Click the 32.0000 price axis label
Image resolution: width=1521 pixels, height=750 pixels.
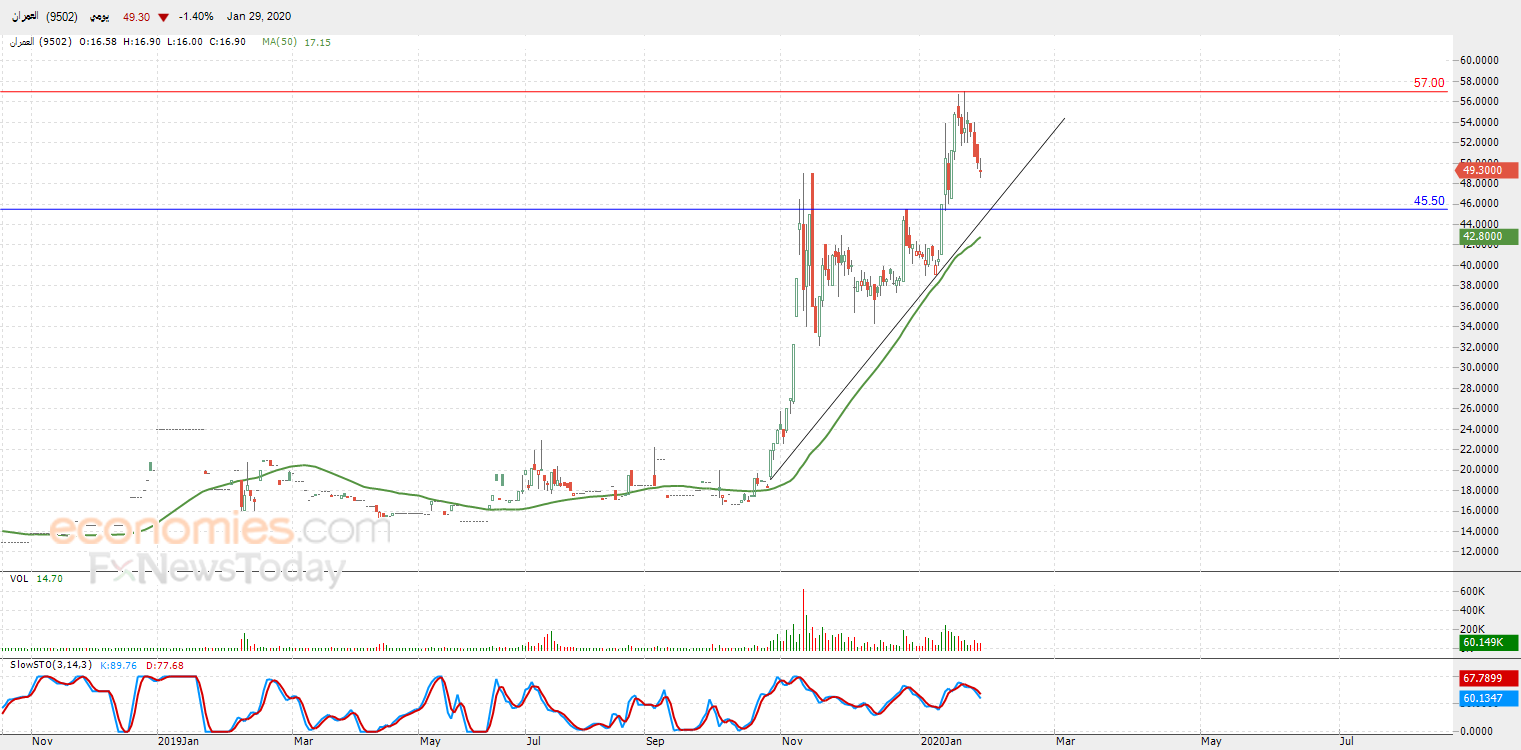(x=1479, y=347)
